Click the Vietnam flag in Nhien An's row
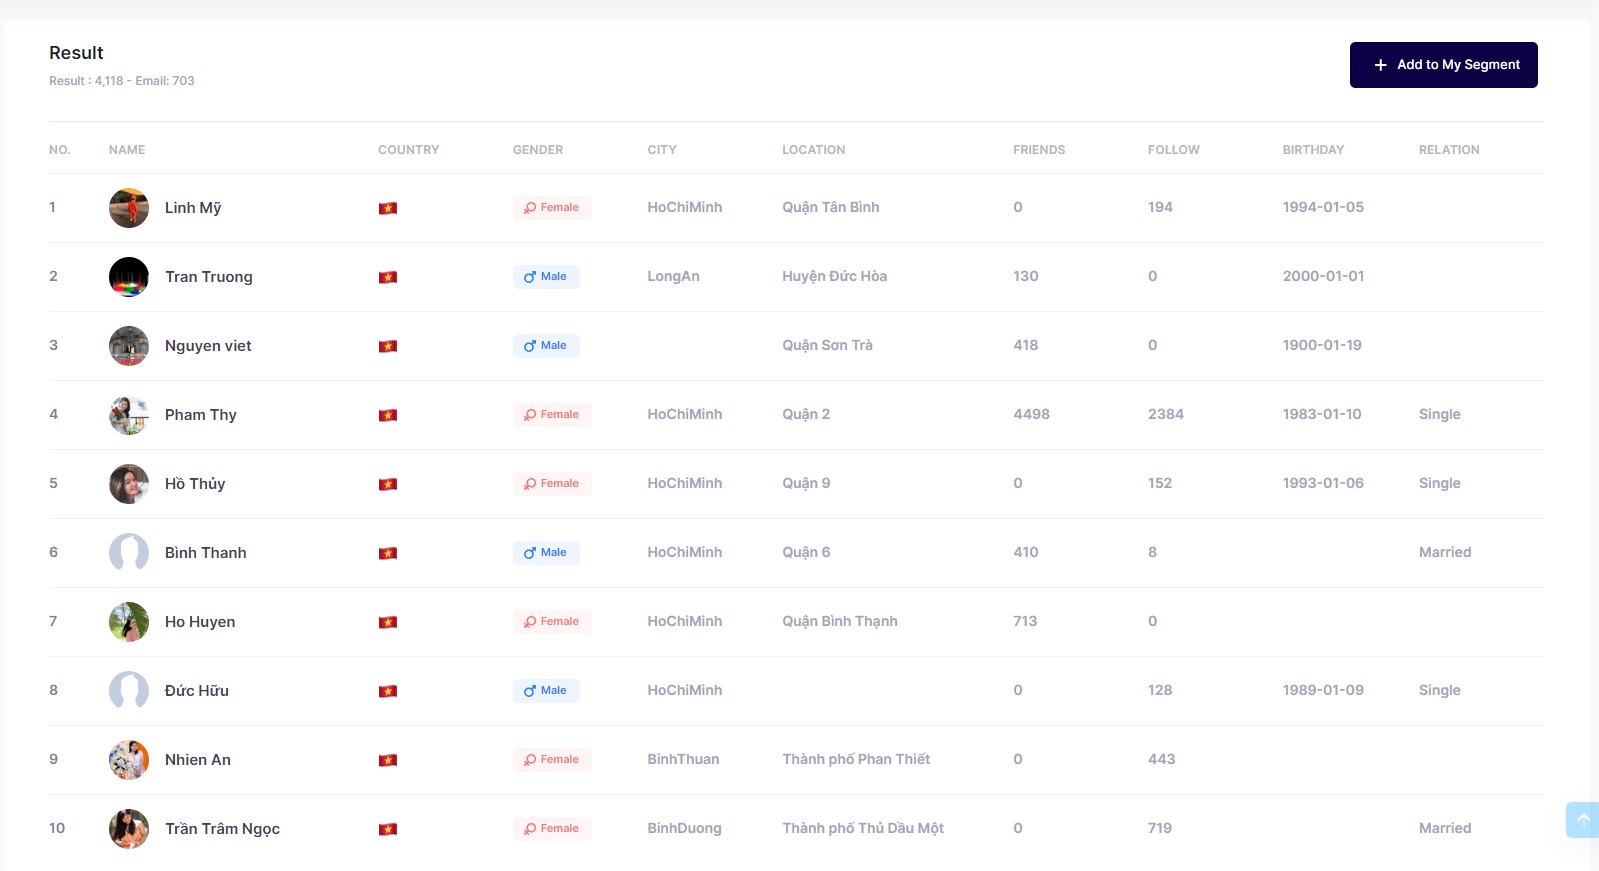 (388, 760)
